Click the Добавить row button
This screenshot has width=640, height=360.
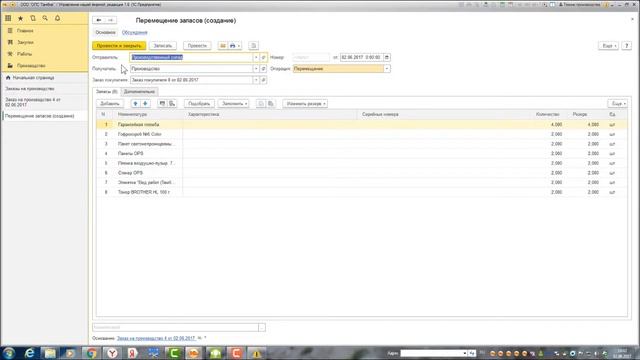pos(110,104)
